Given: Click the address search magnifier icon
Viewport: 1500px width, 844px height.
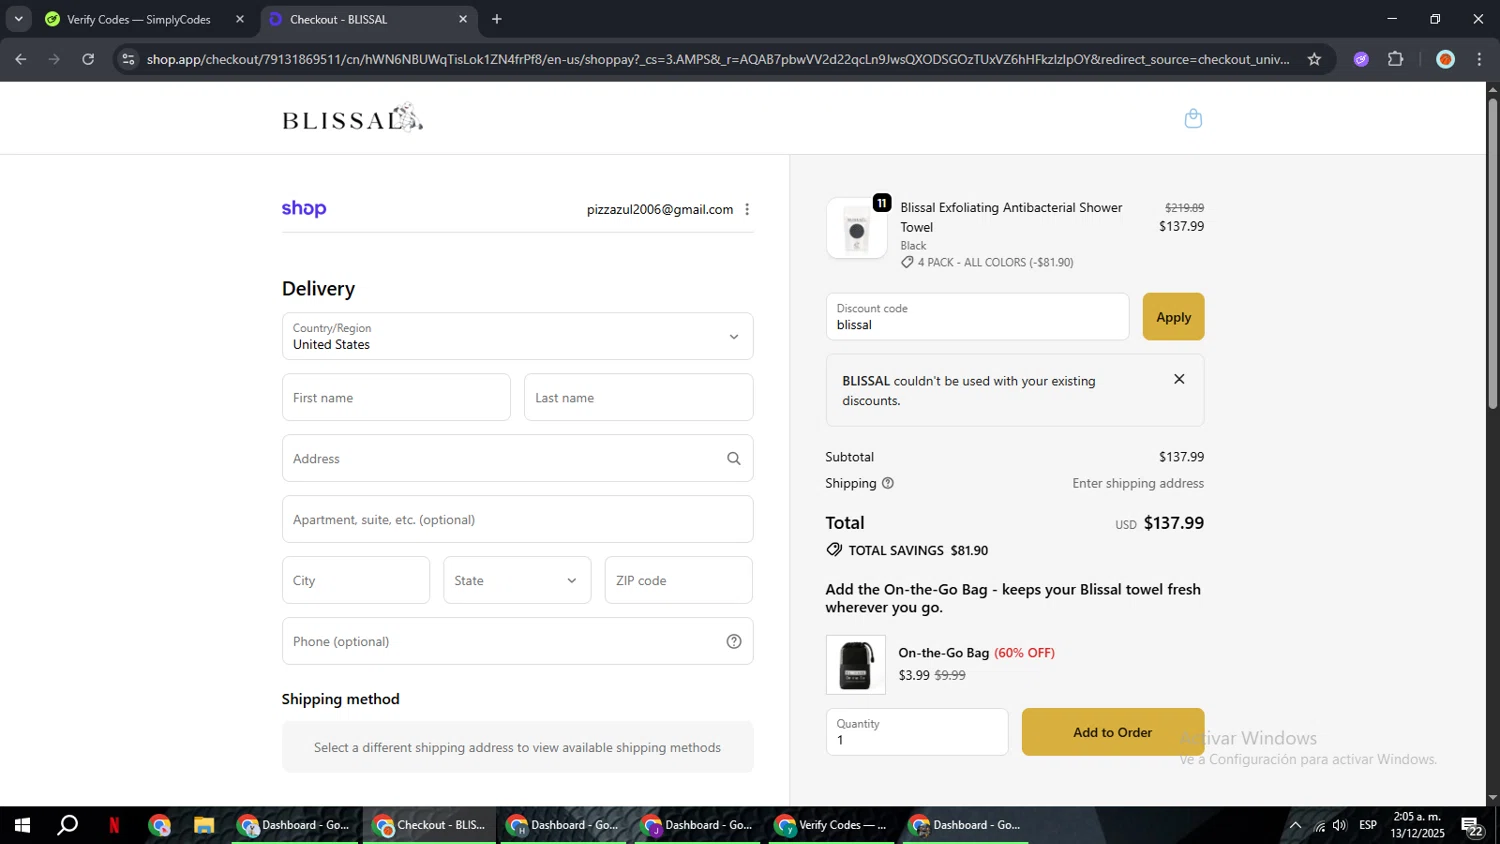Looking at the screenshot, I should point(734,458).
